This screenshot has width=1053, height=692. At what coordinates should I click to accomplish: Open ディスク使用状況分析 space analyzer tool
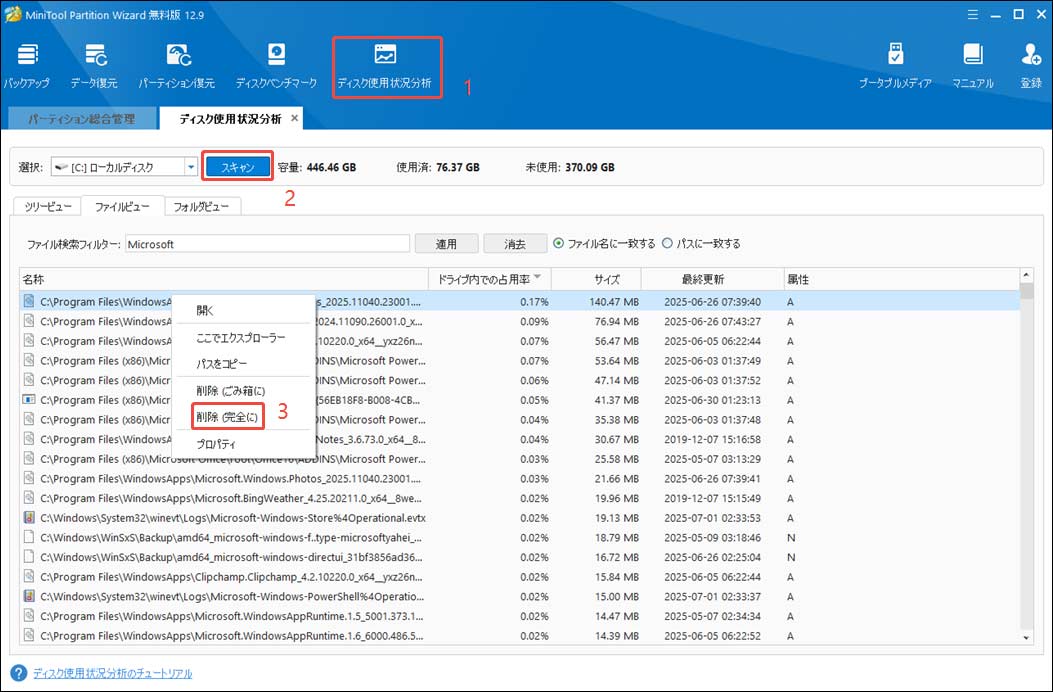coord(385,67)
